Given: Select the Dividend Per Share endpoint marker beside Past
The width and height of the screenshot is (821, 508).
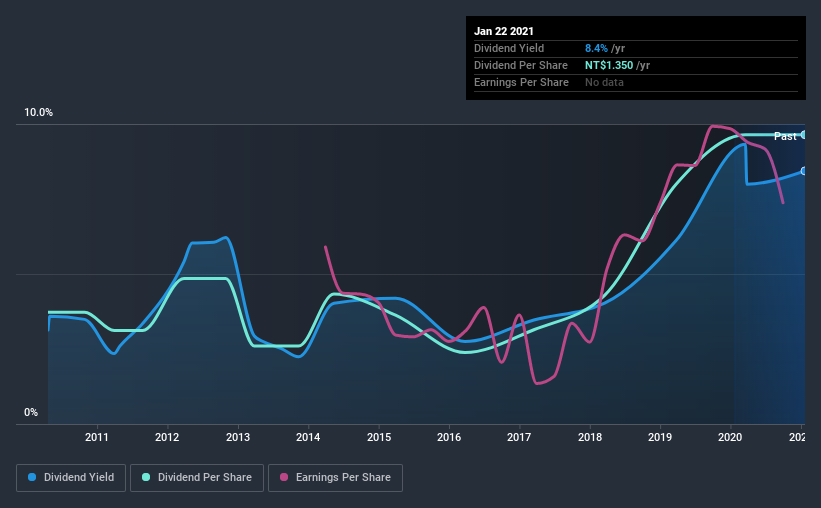Looking at the screenshot, I should (x=804, y=135).
